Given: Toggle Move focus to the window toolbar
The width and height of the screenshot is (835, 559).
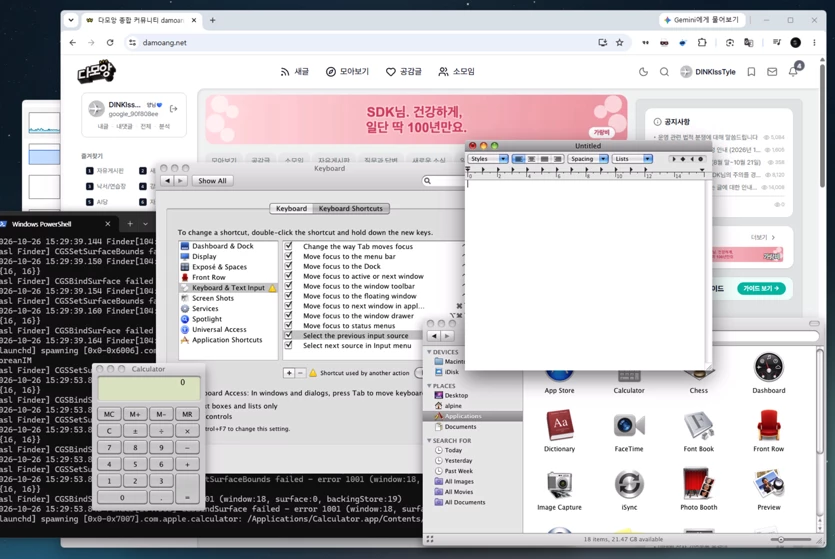Looking at the screenshot, I should tap(289, 286).
